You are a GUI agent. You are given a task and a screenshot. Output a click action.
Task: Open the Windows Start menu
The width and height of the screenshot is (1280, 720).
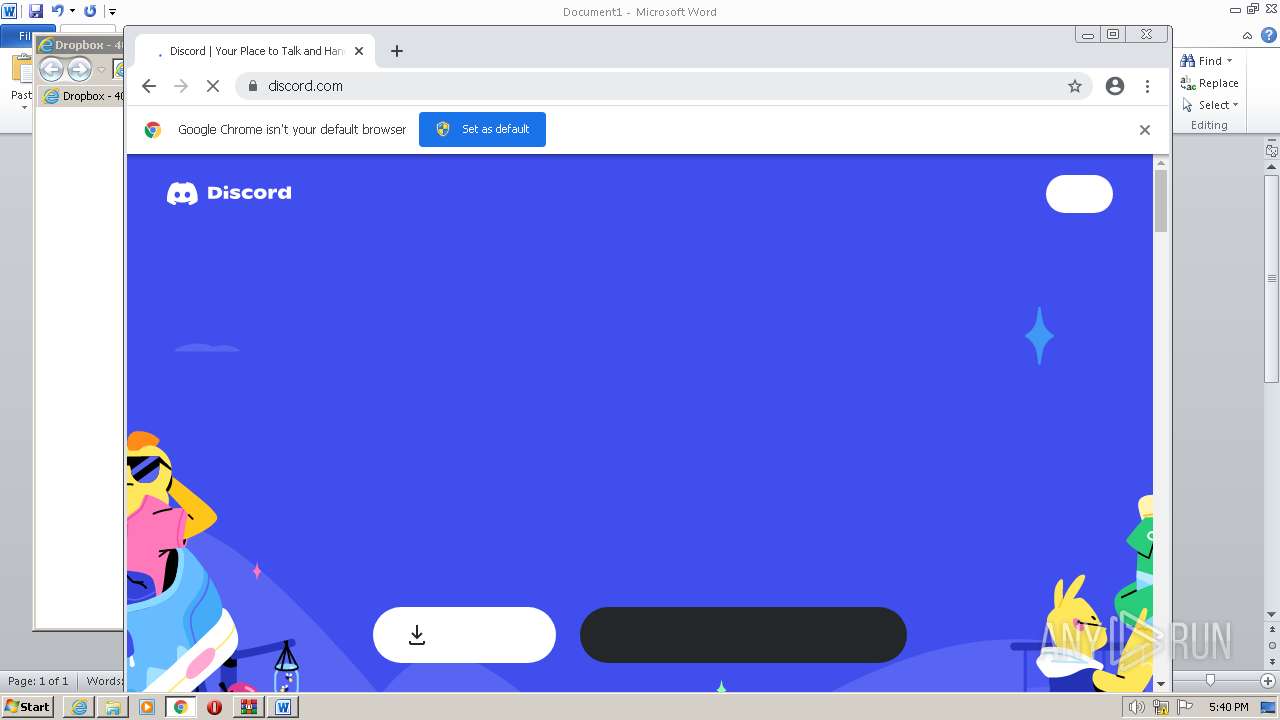pyautogui.click(x=27, y=706)
